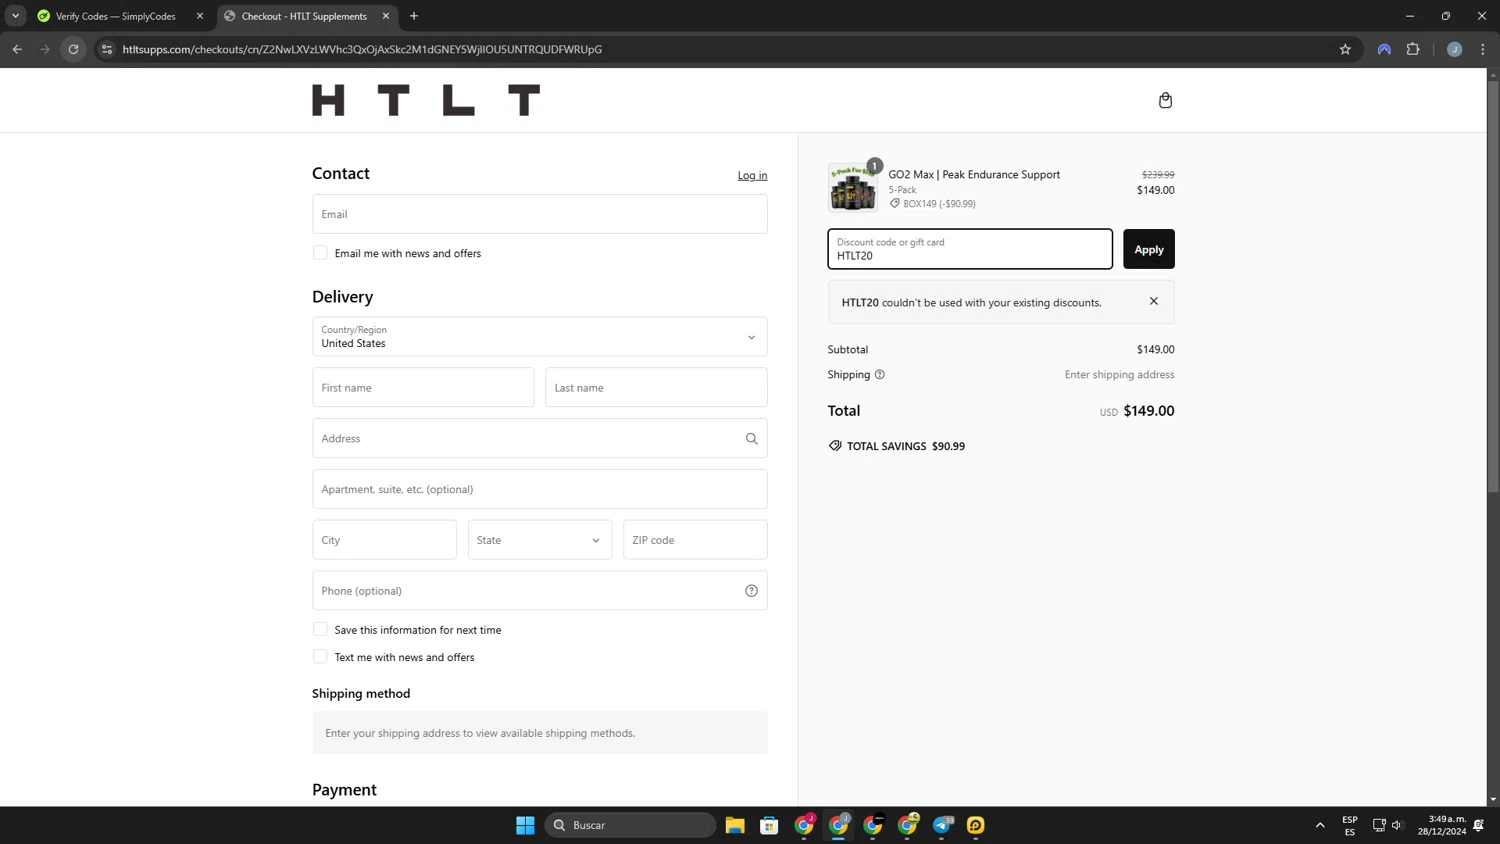1500x844 pixels.
Task: Click the Apply discount button
Action: click(1149, 249)
